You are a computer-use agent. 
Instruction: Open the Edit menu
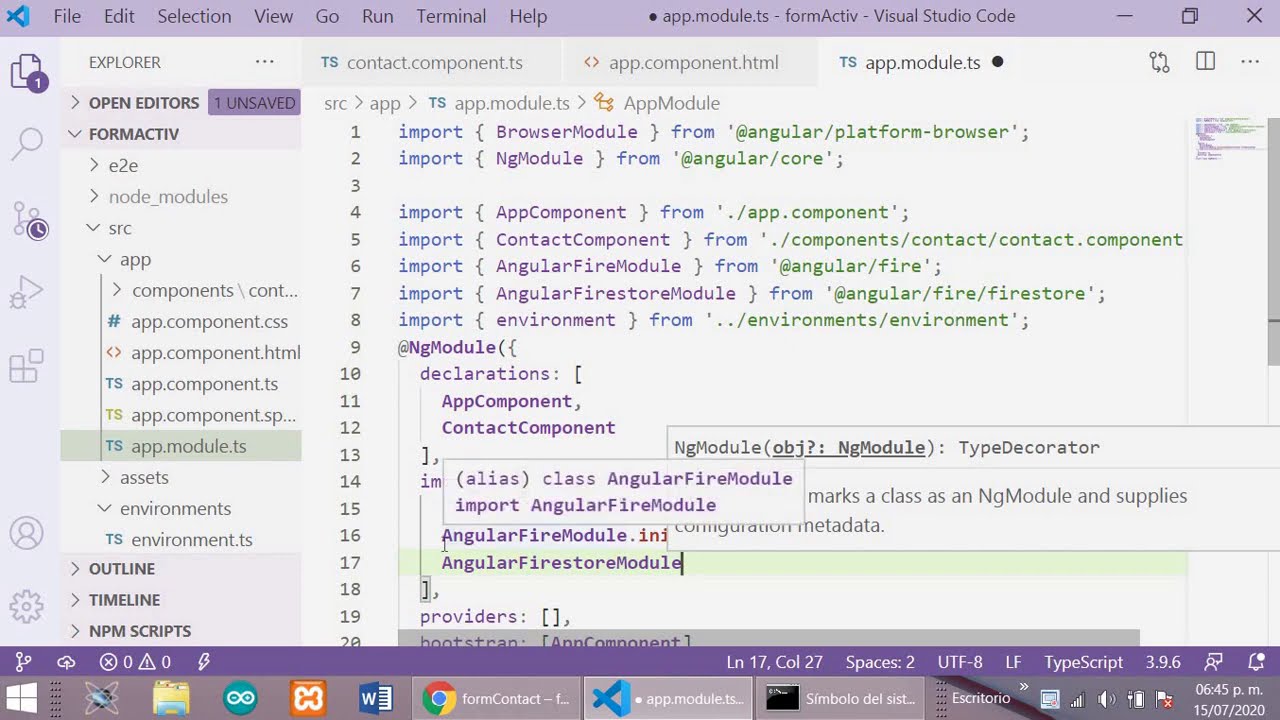(119, 16)
